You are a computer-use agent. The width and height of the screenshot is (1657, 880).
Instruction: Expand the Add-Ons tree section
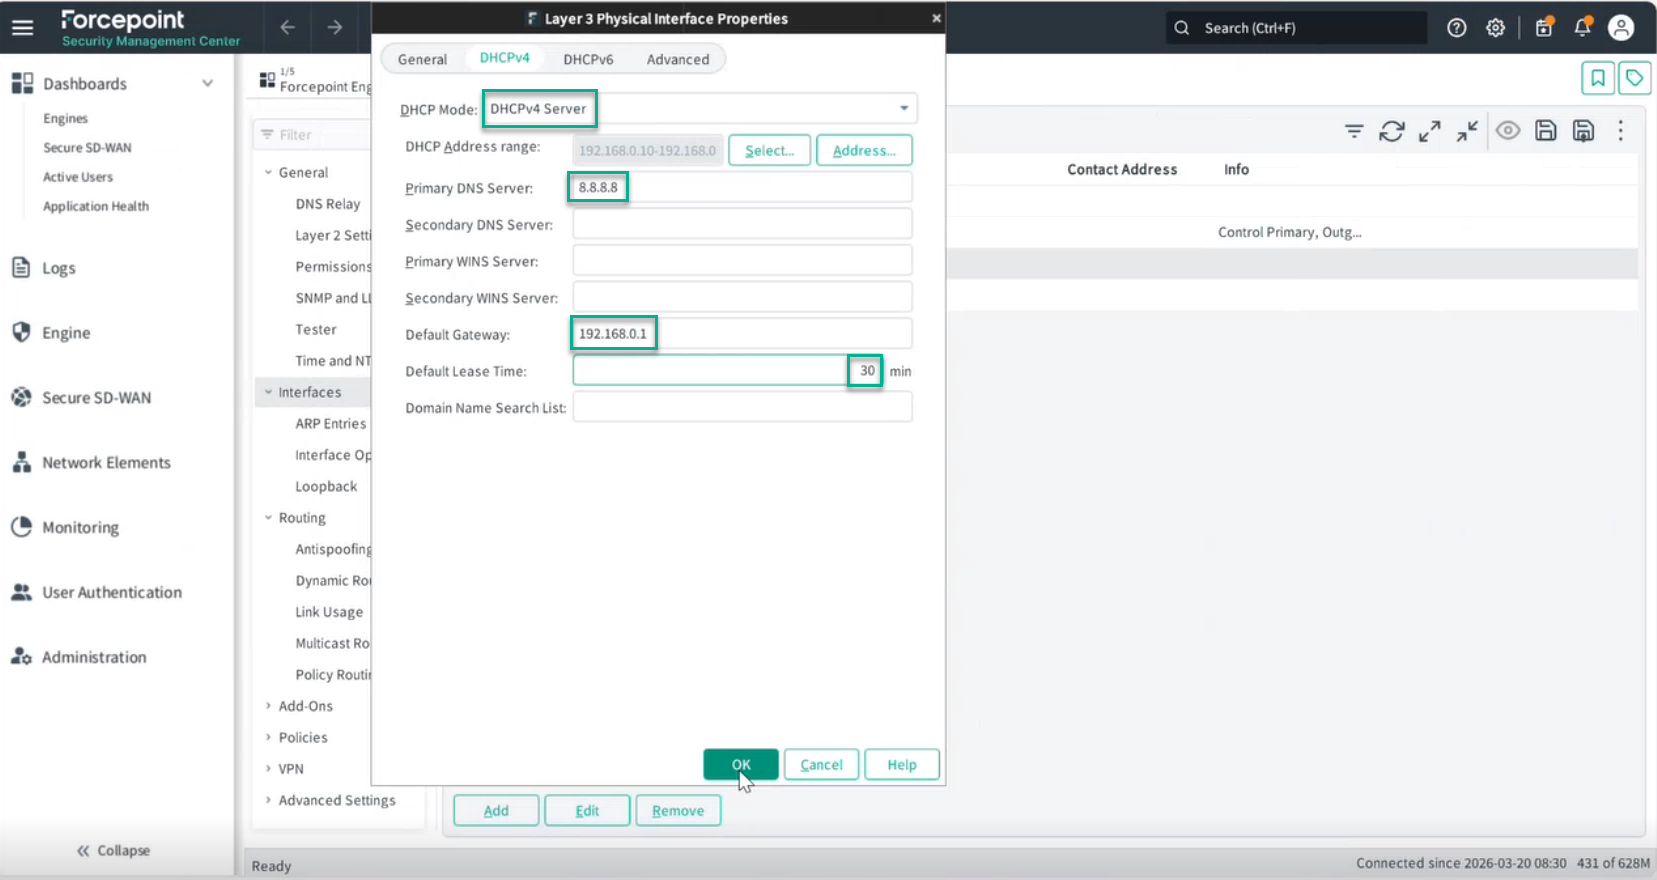point(268,706)
